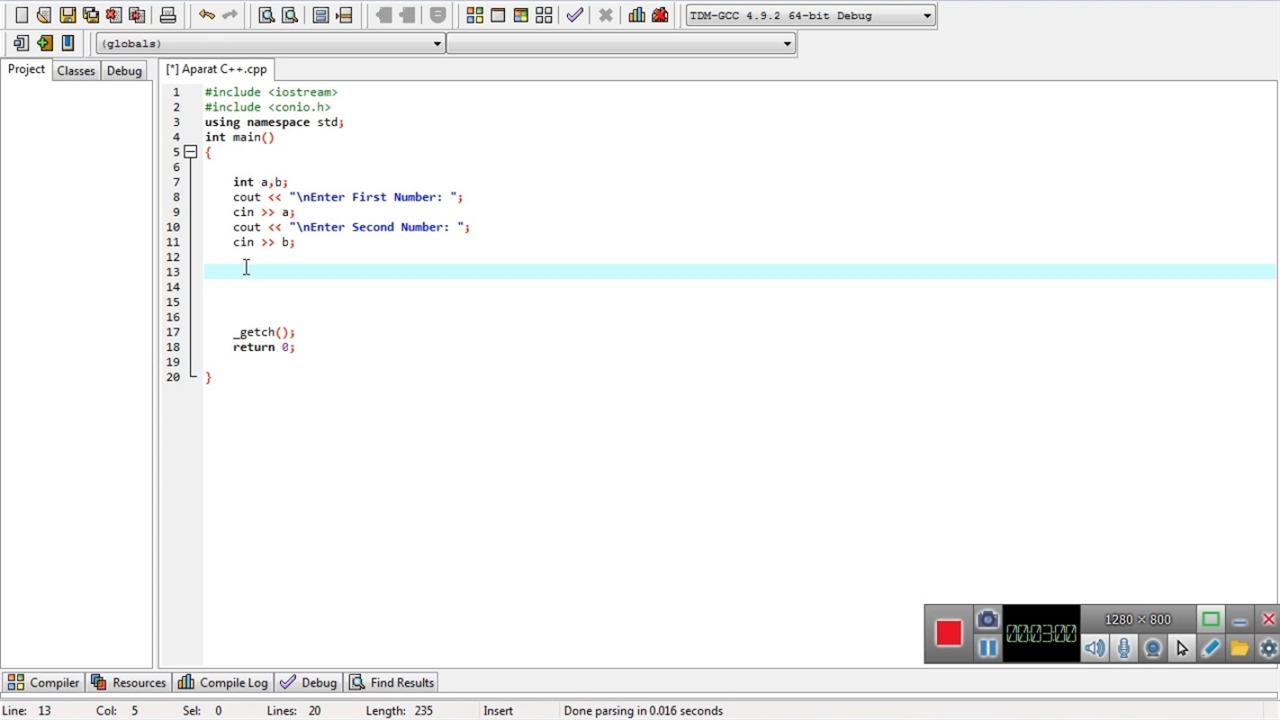This screenshot has height=720, width=1280.
Task: Select the Aparat C++.cpp editor tab
Action: pos(217,69)
